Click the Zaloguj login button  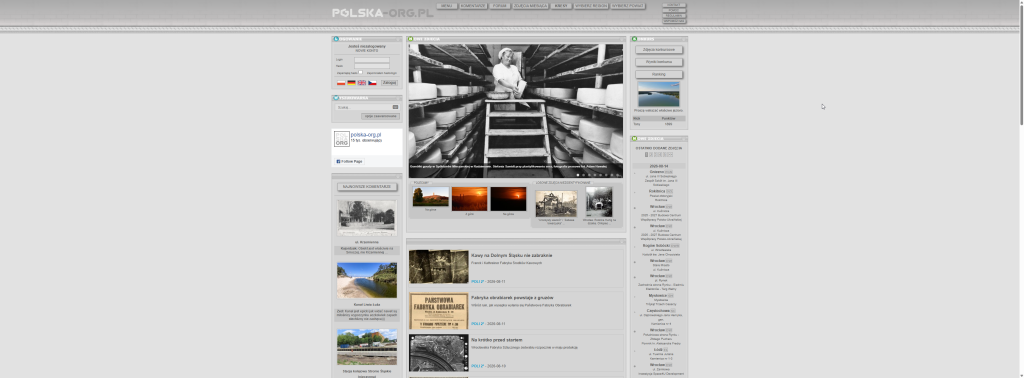389,83
